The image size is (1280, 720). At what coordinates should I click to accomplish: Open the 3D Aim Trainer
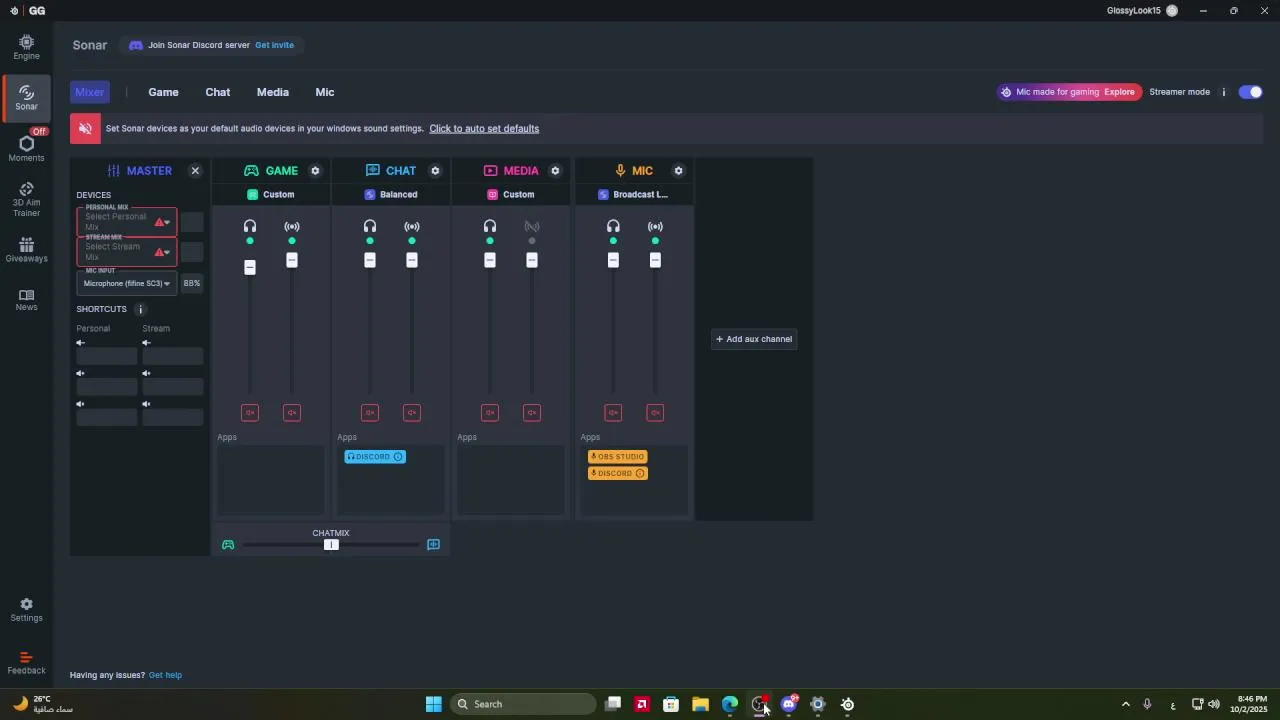(x=26, y=199)
